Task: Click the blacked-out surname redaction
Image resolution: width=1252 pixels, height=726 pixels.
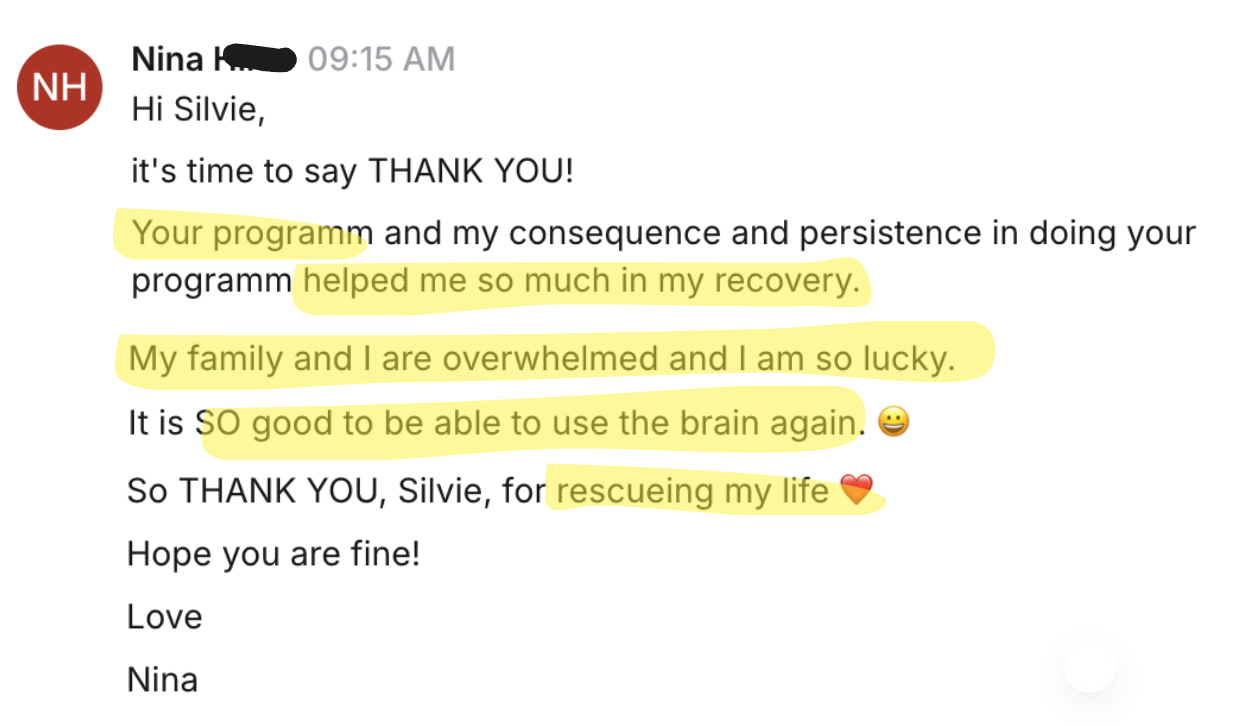Action: (x=254, y=59)
